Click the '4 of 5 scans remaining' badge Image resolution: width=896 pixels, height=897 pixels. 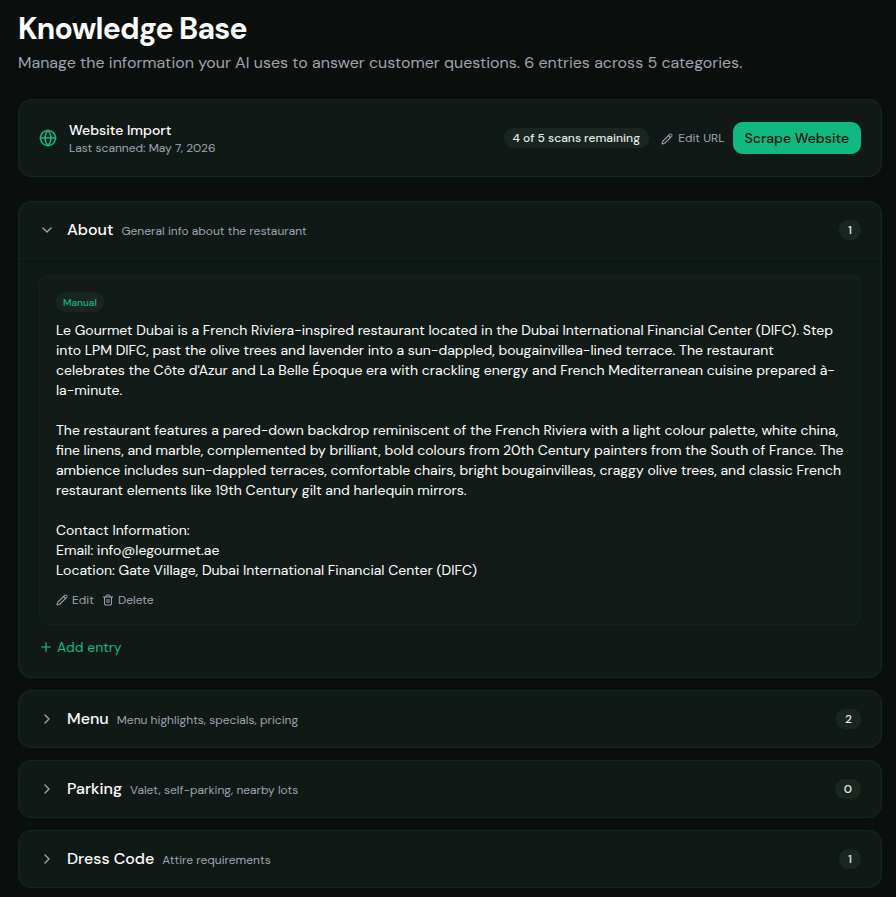pyautogui.click(x=576, y=138)
